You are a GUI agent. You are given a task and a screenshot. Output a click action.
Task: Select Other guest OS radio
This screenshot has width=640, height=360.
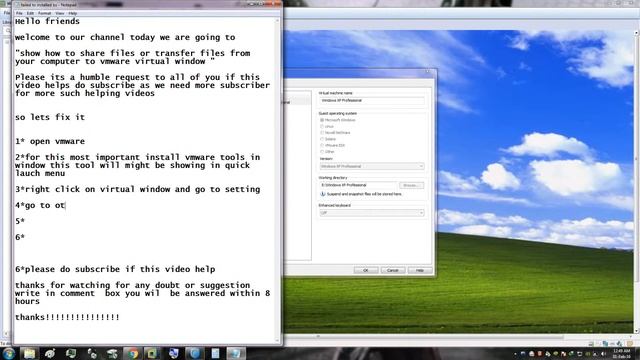click(x=322, y=151)
